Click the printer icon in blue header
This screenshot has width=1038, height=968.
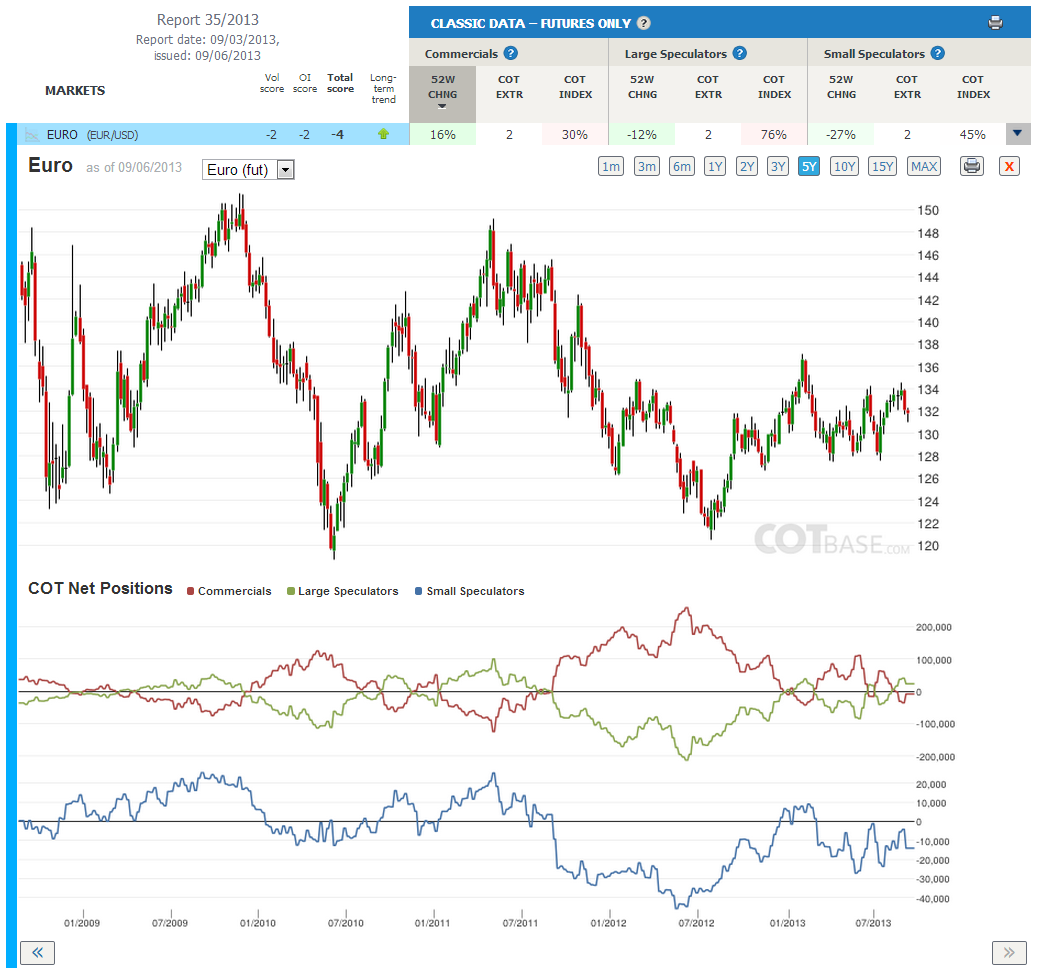point(995,23)
